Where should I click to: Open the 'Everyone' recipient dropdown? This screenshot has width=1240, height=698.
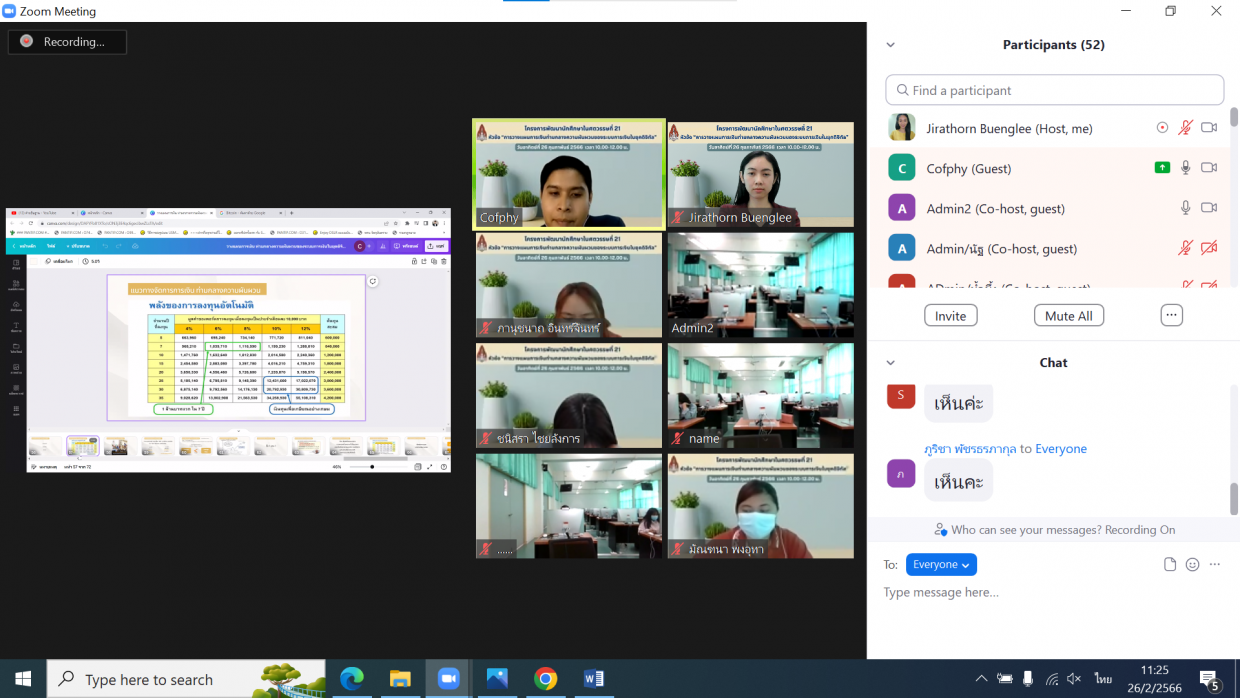click(x=941, y=565)
